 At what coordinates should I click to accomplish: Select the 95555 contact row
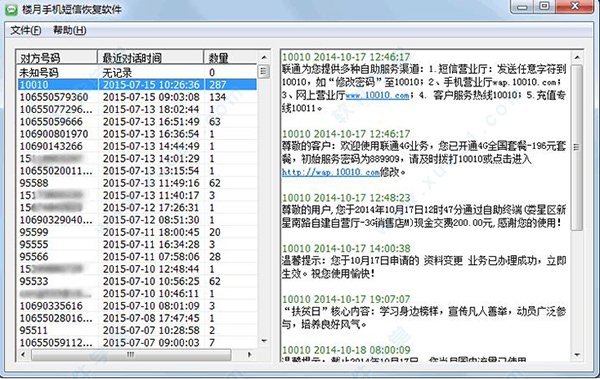click(x=137, y=244)
